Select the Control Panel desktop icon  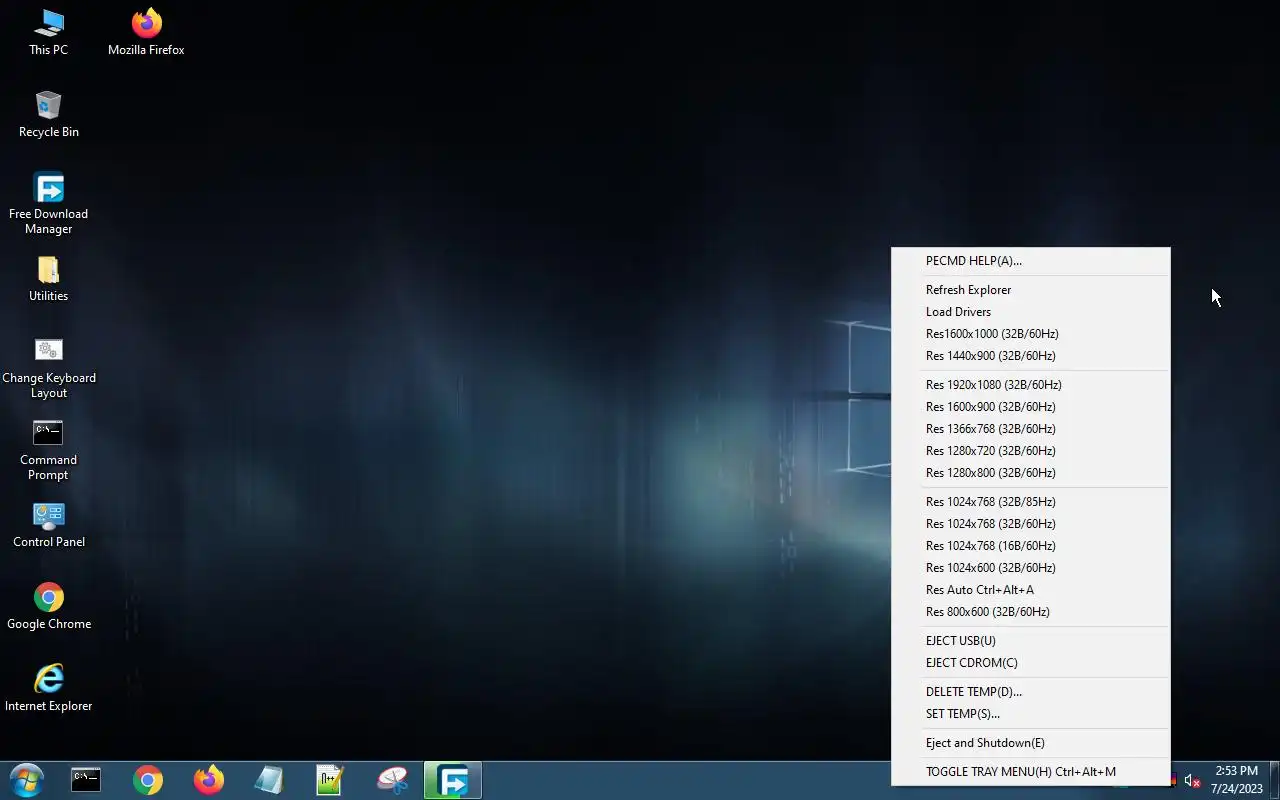[x=48, y=524]
